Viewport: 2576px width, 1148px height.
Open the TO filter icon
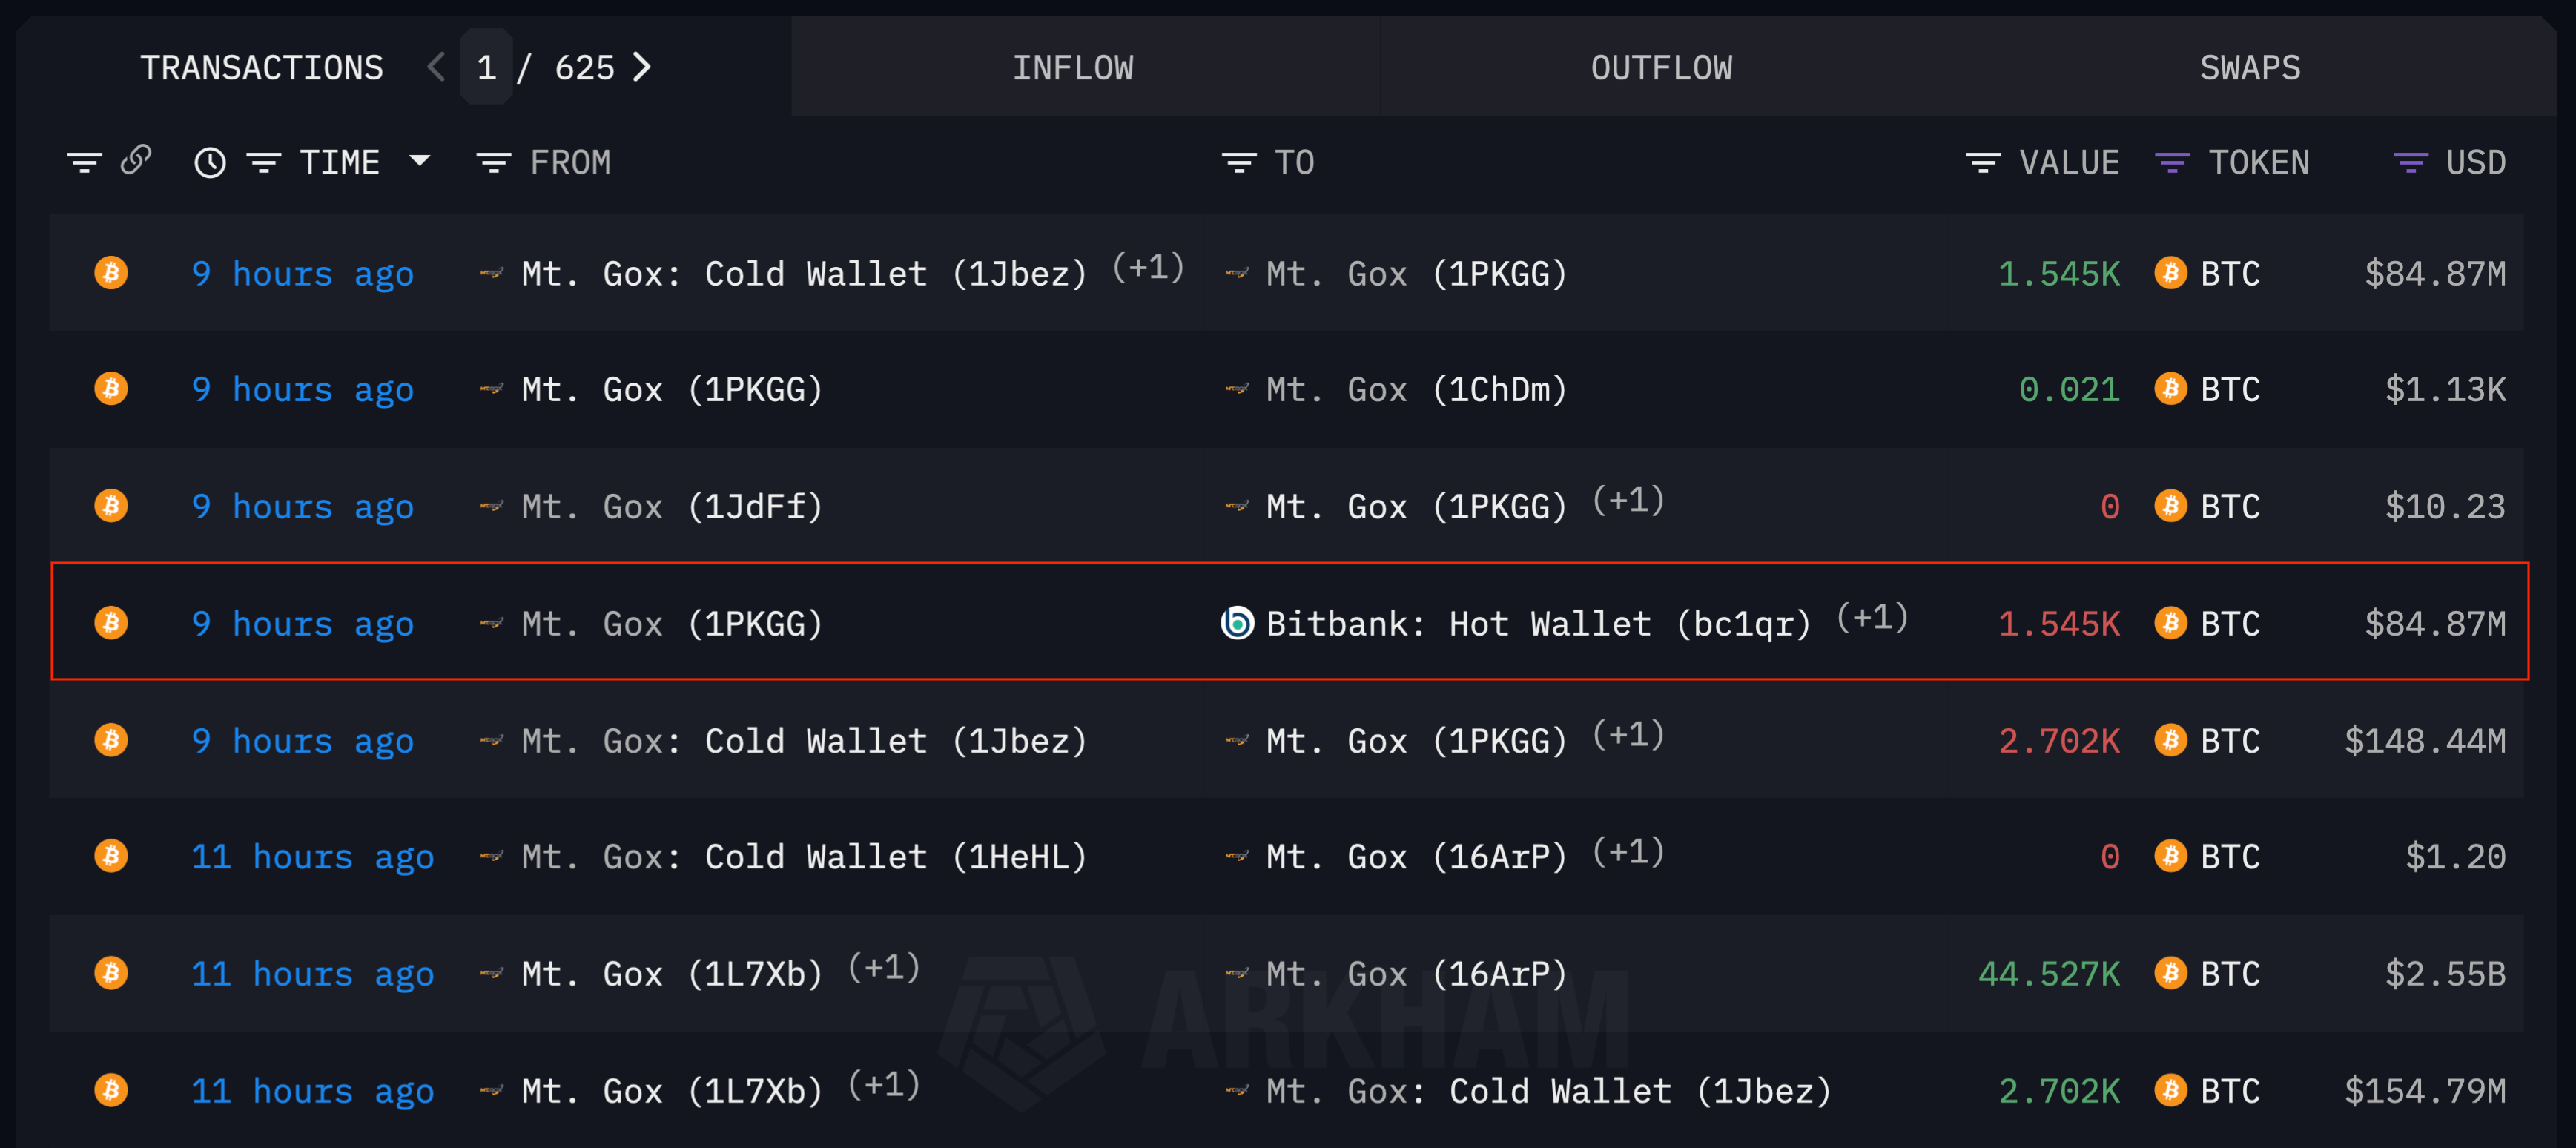pos(1239,162)
